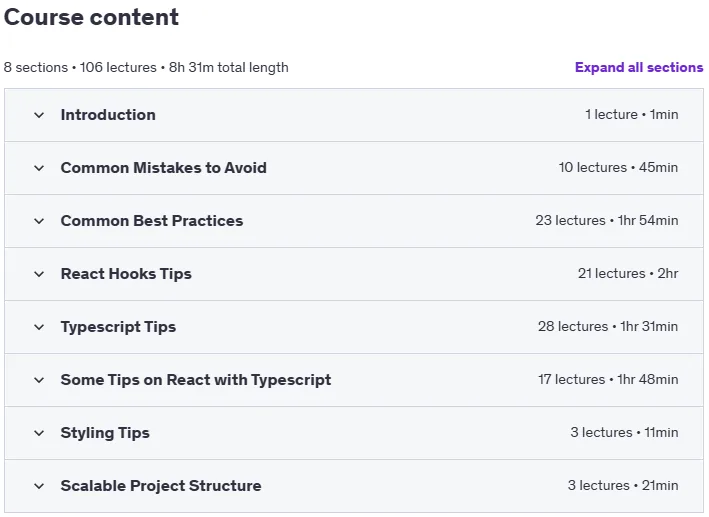The height and width of the screenshot is (517, 709).
Task: Select Common Best Practices section title
Action: click(x=152, y=221)
